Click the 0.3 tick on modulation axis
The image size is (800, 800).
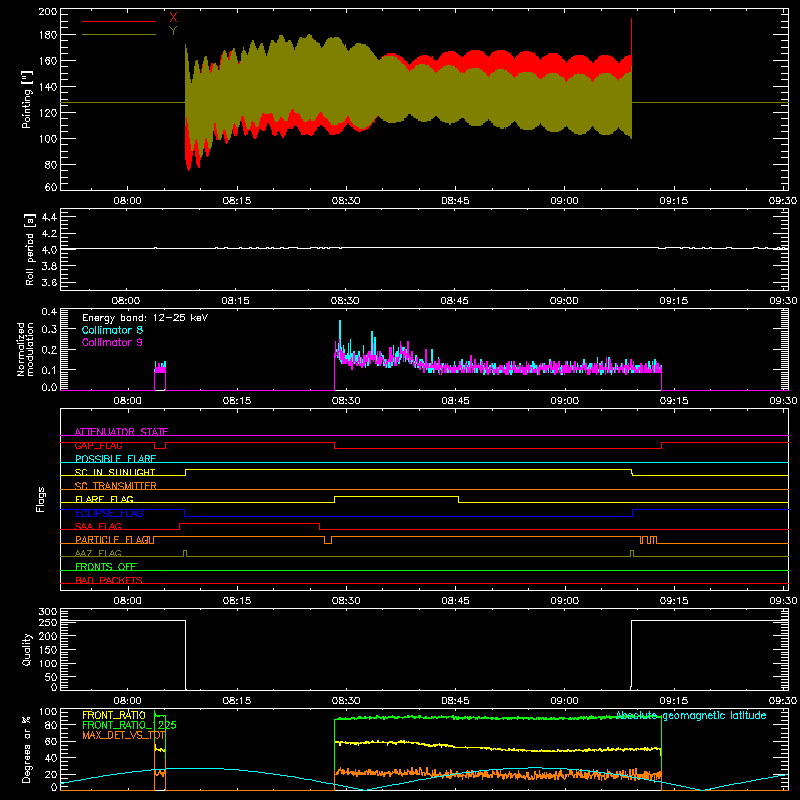pyautogui.click(x=49, y=329)
